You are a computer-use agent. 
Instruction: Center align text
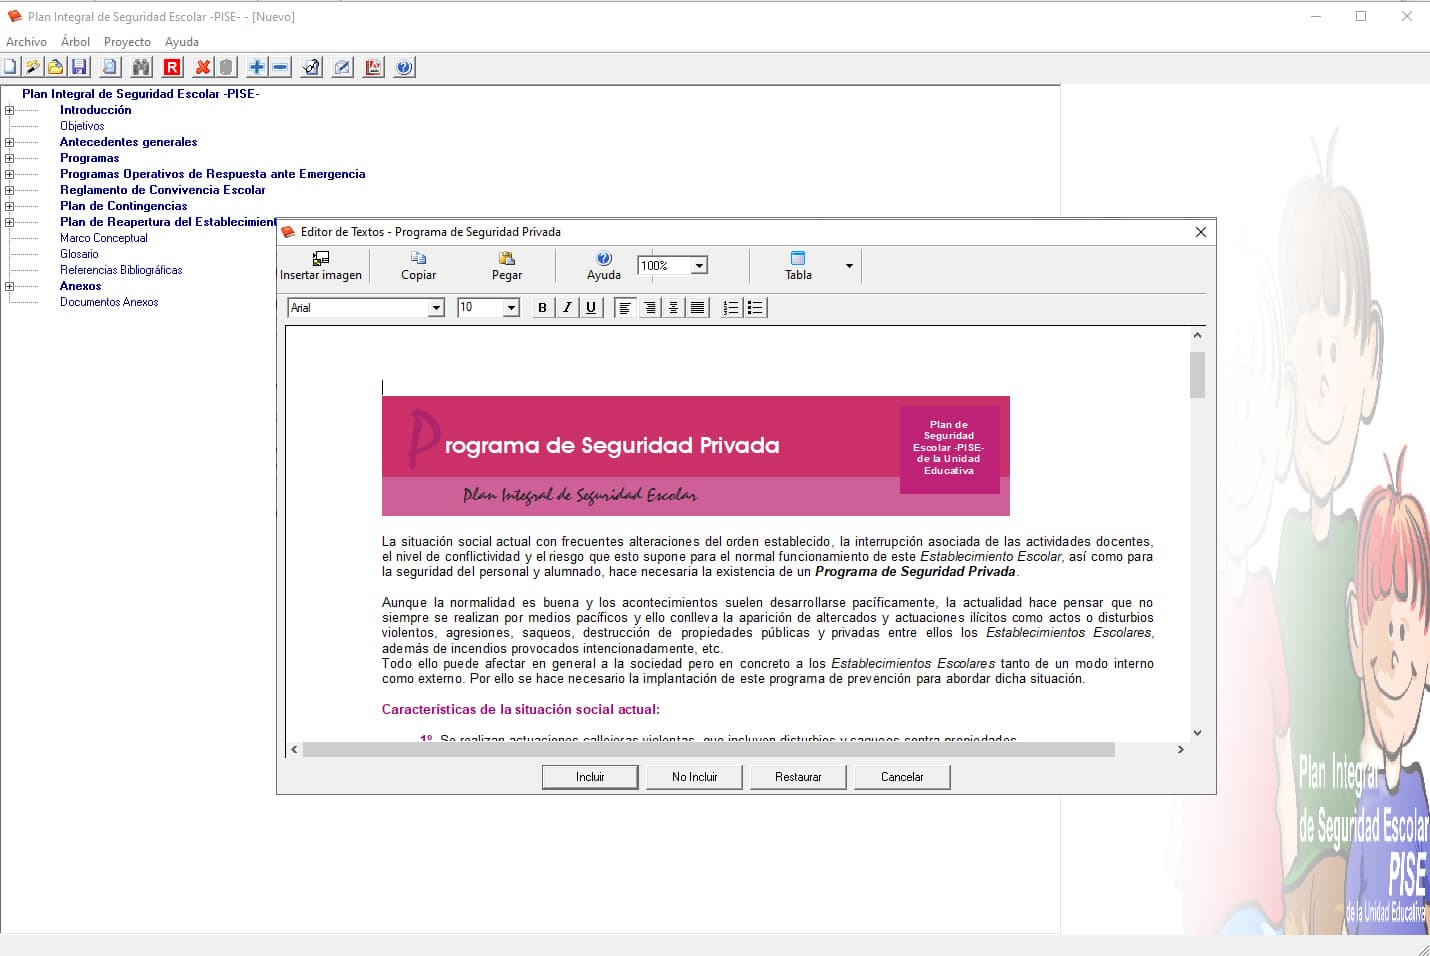(x=673, y=308)
